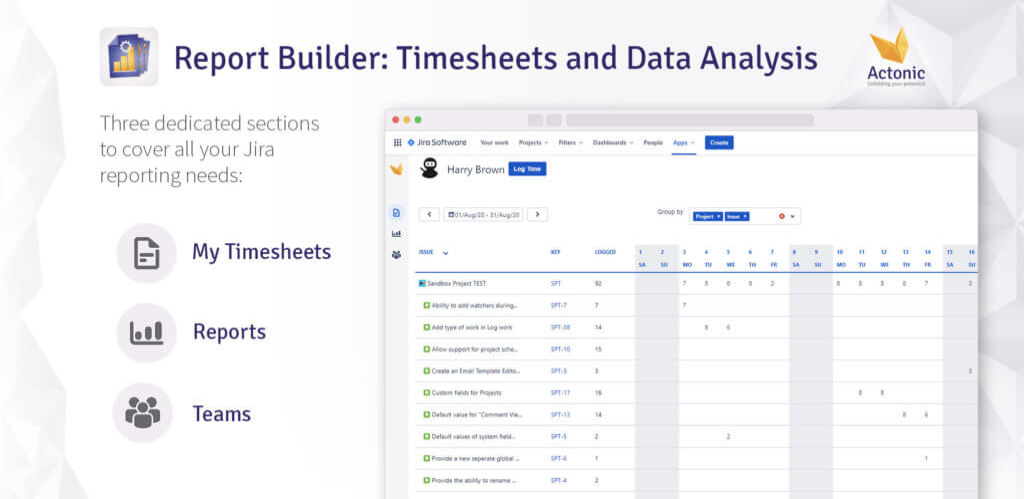Click the story icon beside Add type of work
This screenshot has height=499, width=1024.
coord(427,327)
